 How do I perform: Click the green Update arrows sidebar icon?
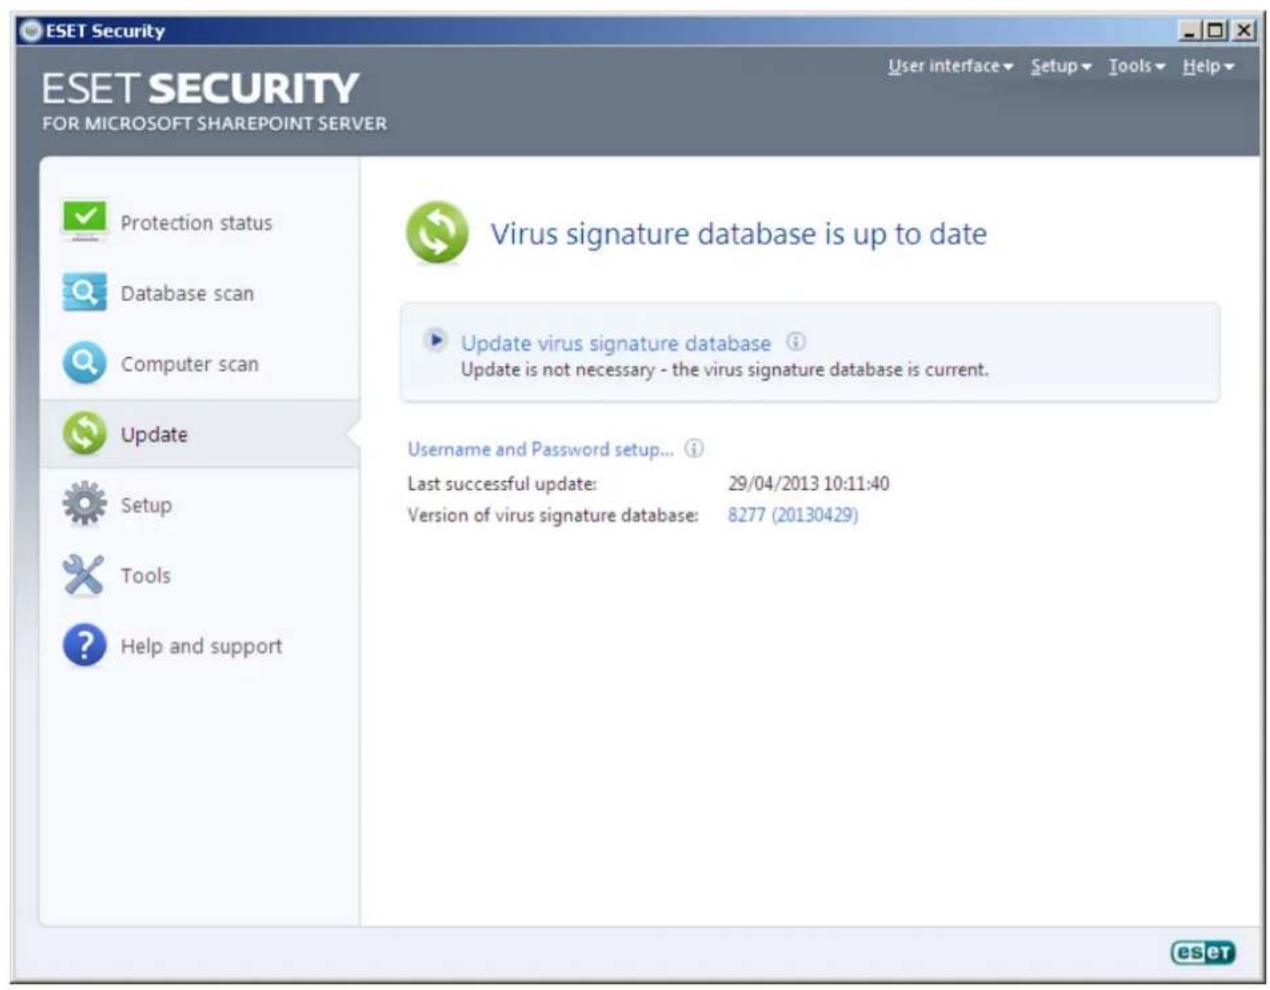coord(84,434)
